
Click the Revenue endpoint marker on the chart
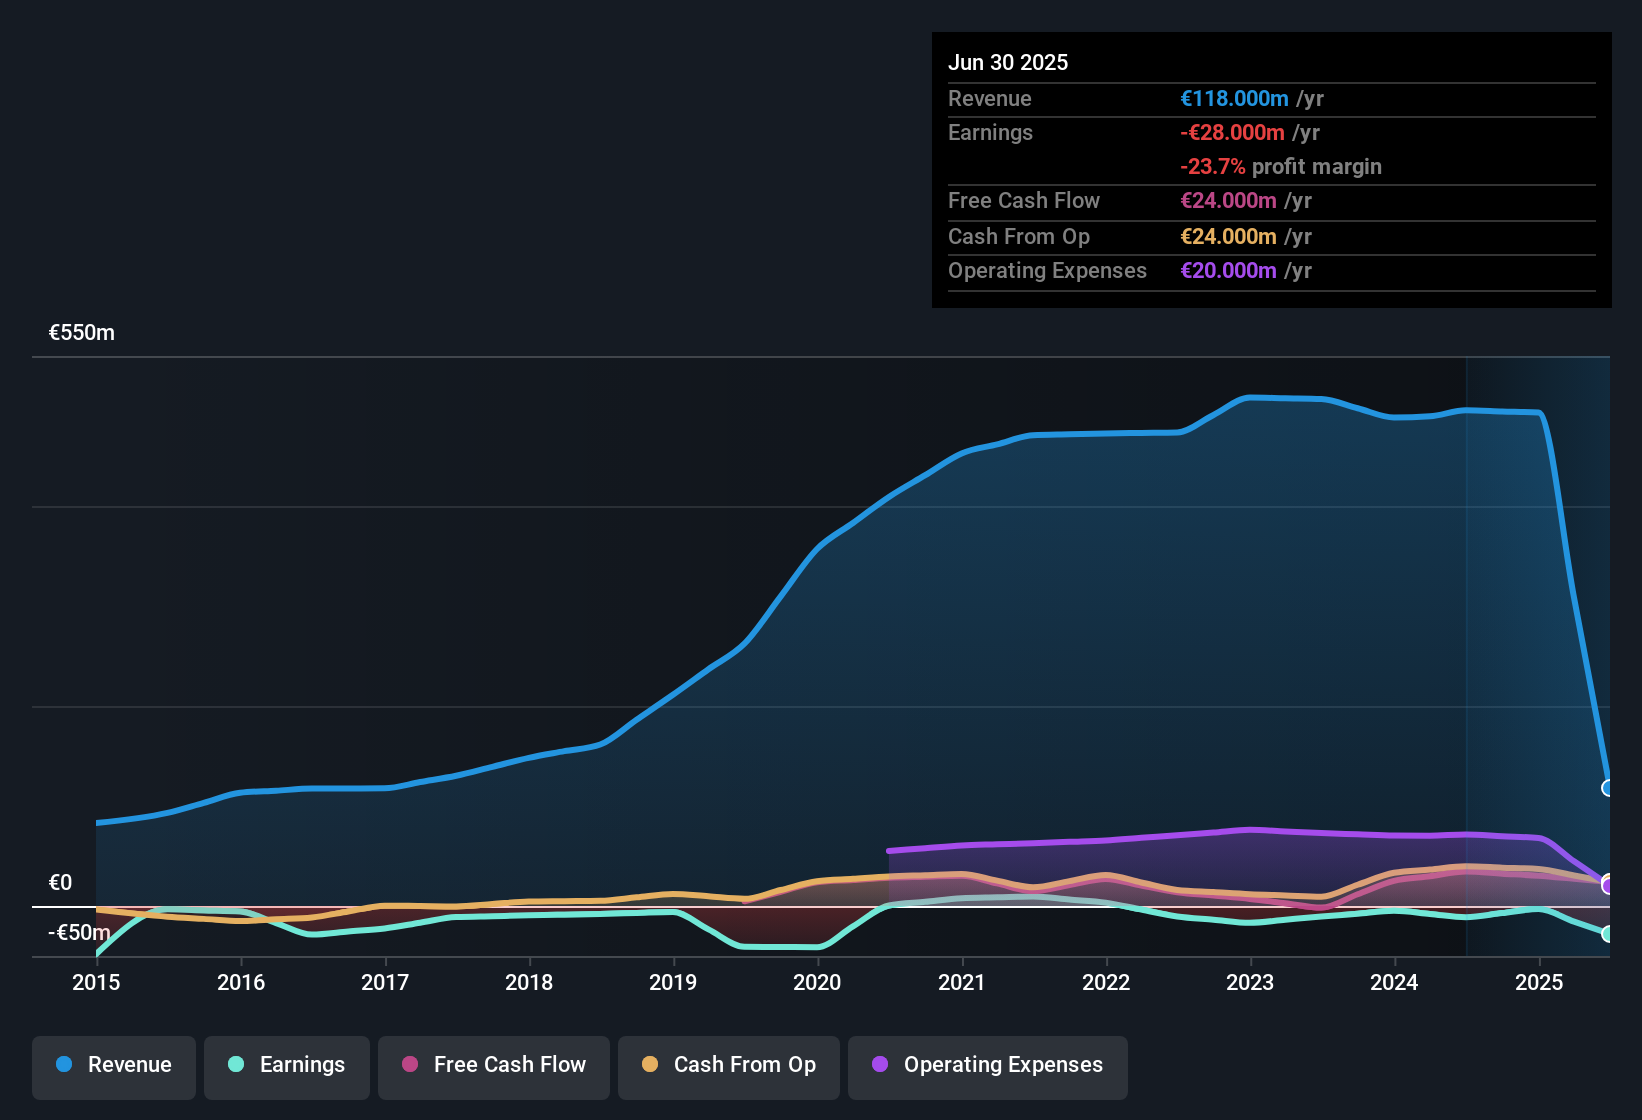(x=1608, y=789)
